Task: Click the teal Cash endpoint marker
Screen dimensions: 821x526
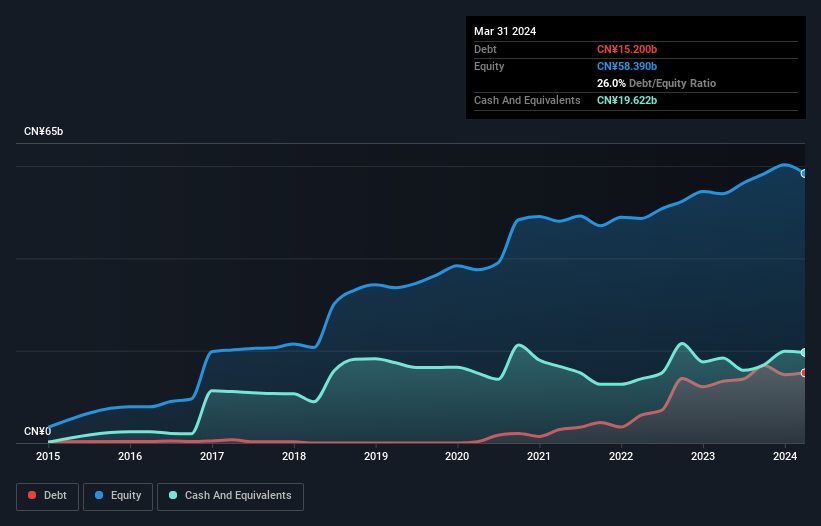Action: pyautogui.click(x=804, y=352)
